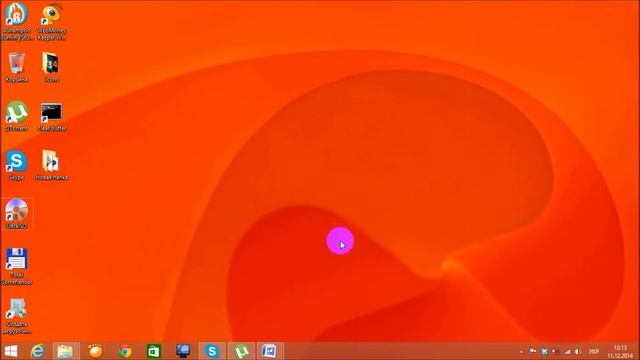Open the clock and date display

pyautogui.click(x=620, y=351)
